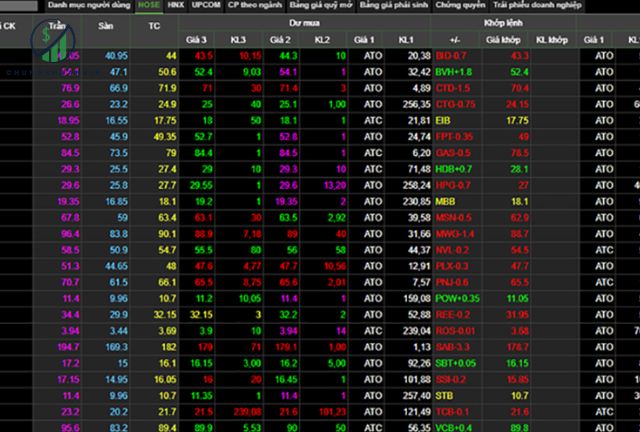Screen dimensions: 640x432
Task: Click the Giá khớp column header
Action: coord(503,40)
